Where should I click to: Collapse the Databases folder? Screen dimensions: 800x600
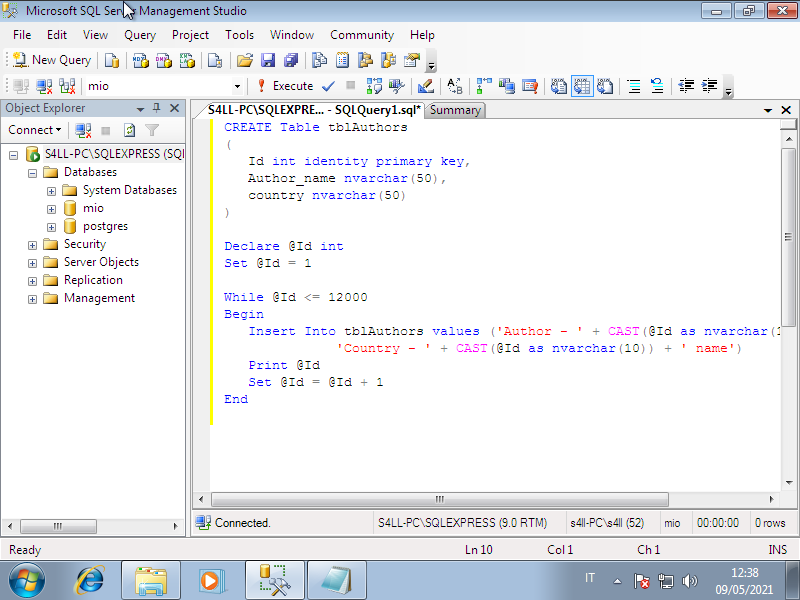point(32,172)
